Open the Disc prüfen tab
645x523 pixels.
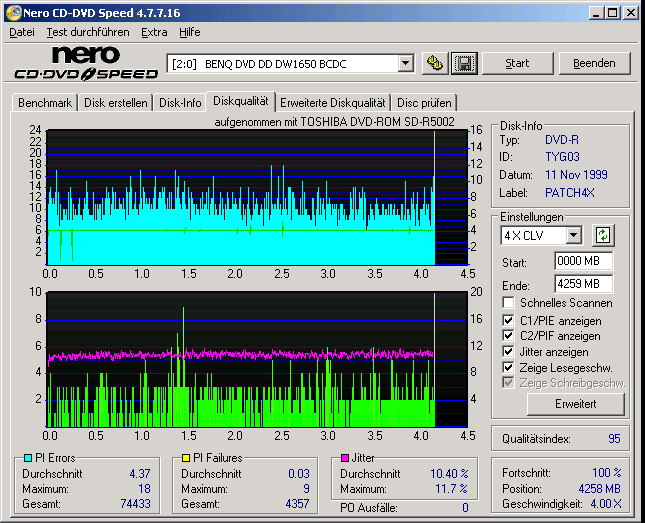(424, 102)
